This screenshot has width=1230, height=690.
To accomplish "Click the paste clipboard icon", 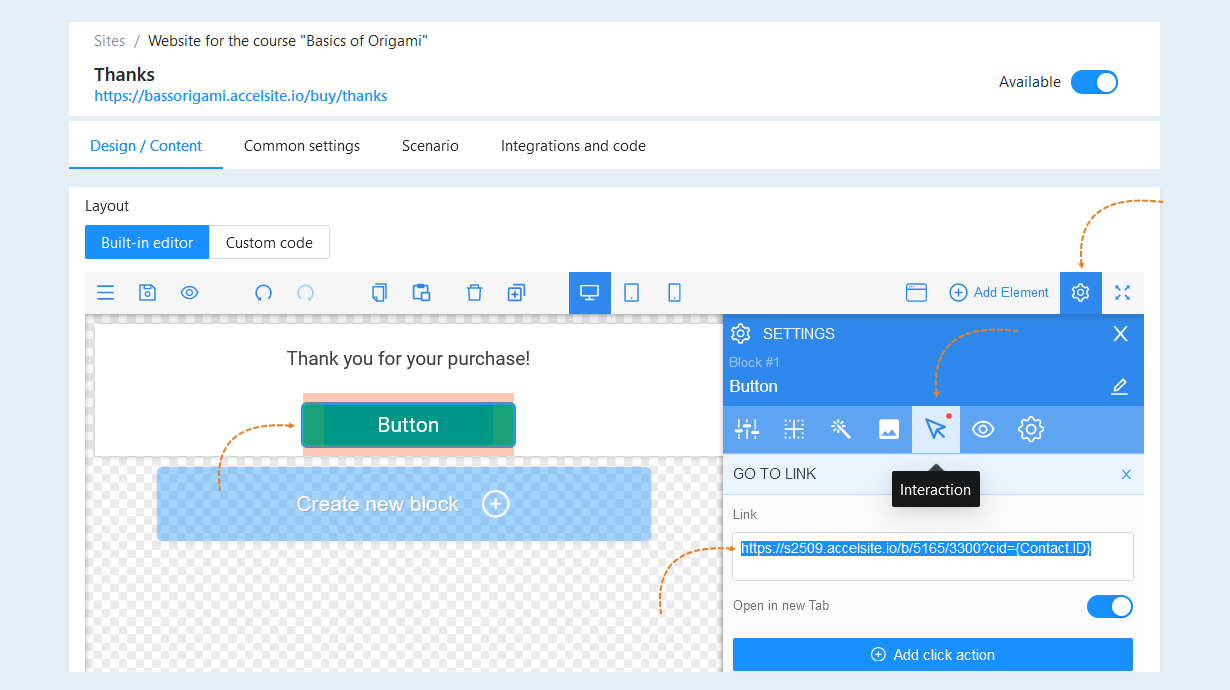I will [421, 293].
